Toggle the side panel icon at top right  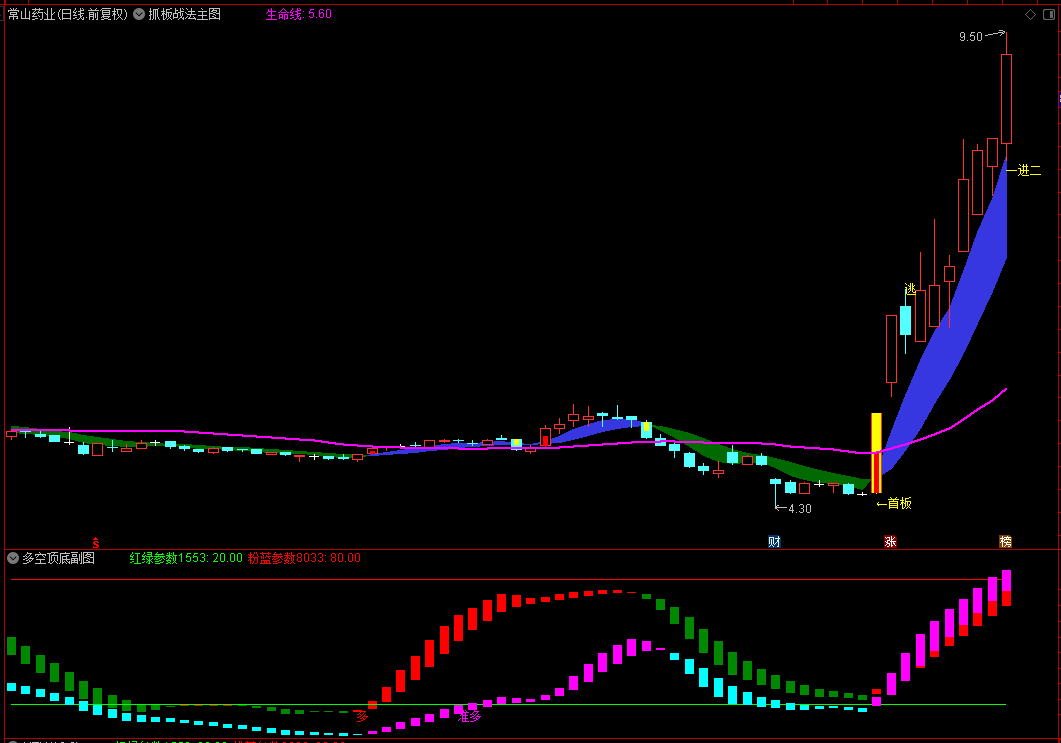pyautogui.click(x=1049, y=14)
